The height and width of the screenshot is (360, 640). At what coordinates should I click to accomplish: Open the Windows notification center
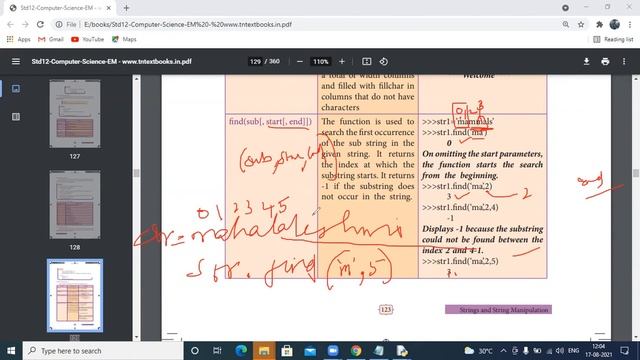click(624, 351)
